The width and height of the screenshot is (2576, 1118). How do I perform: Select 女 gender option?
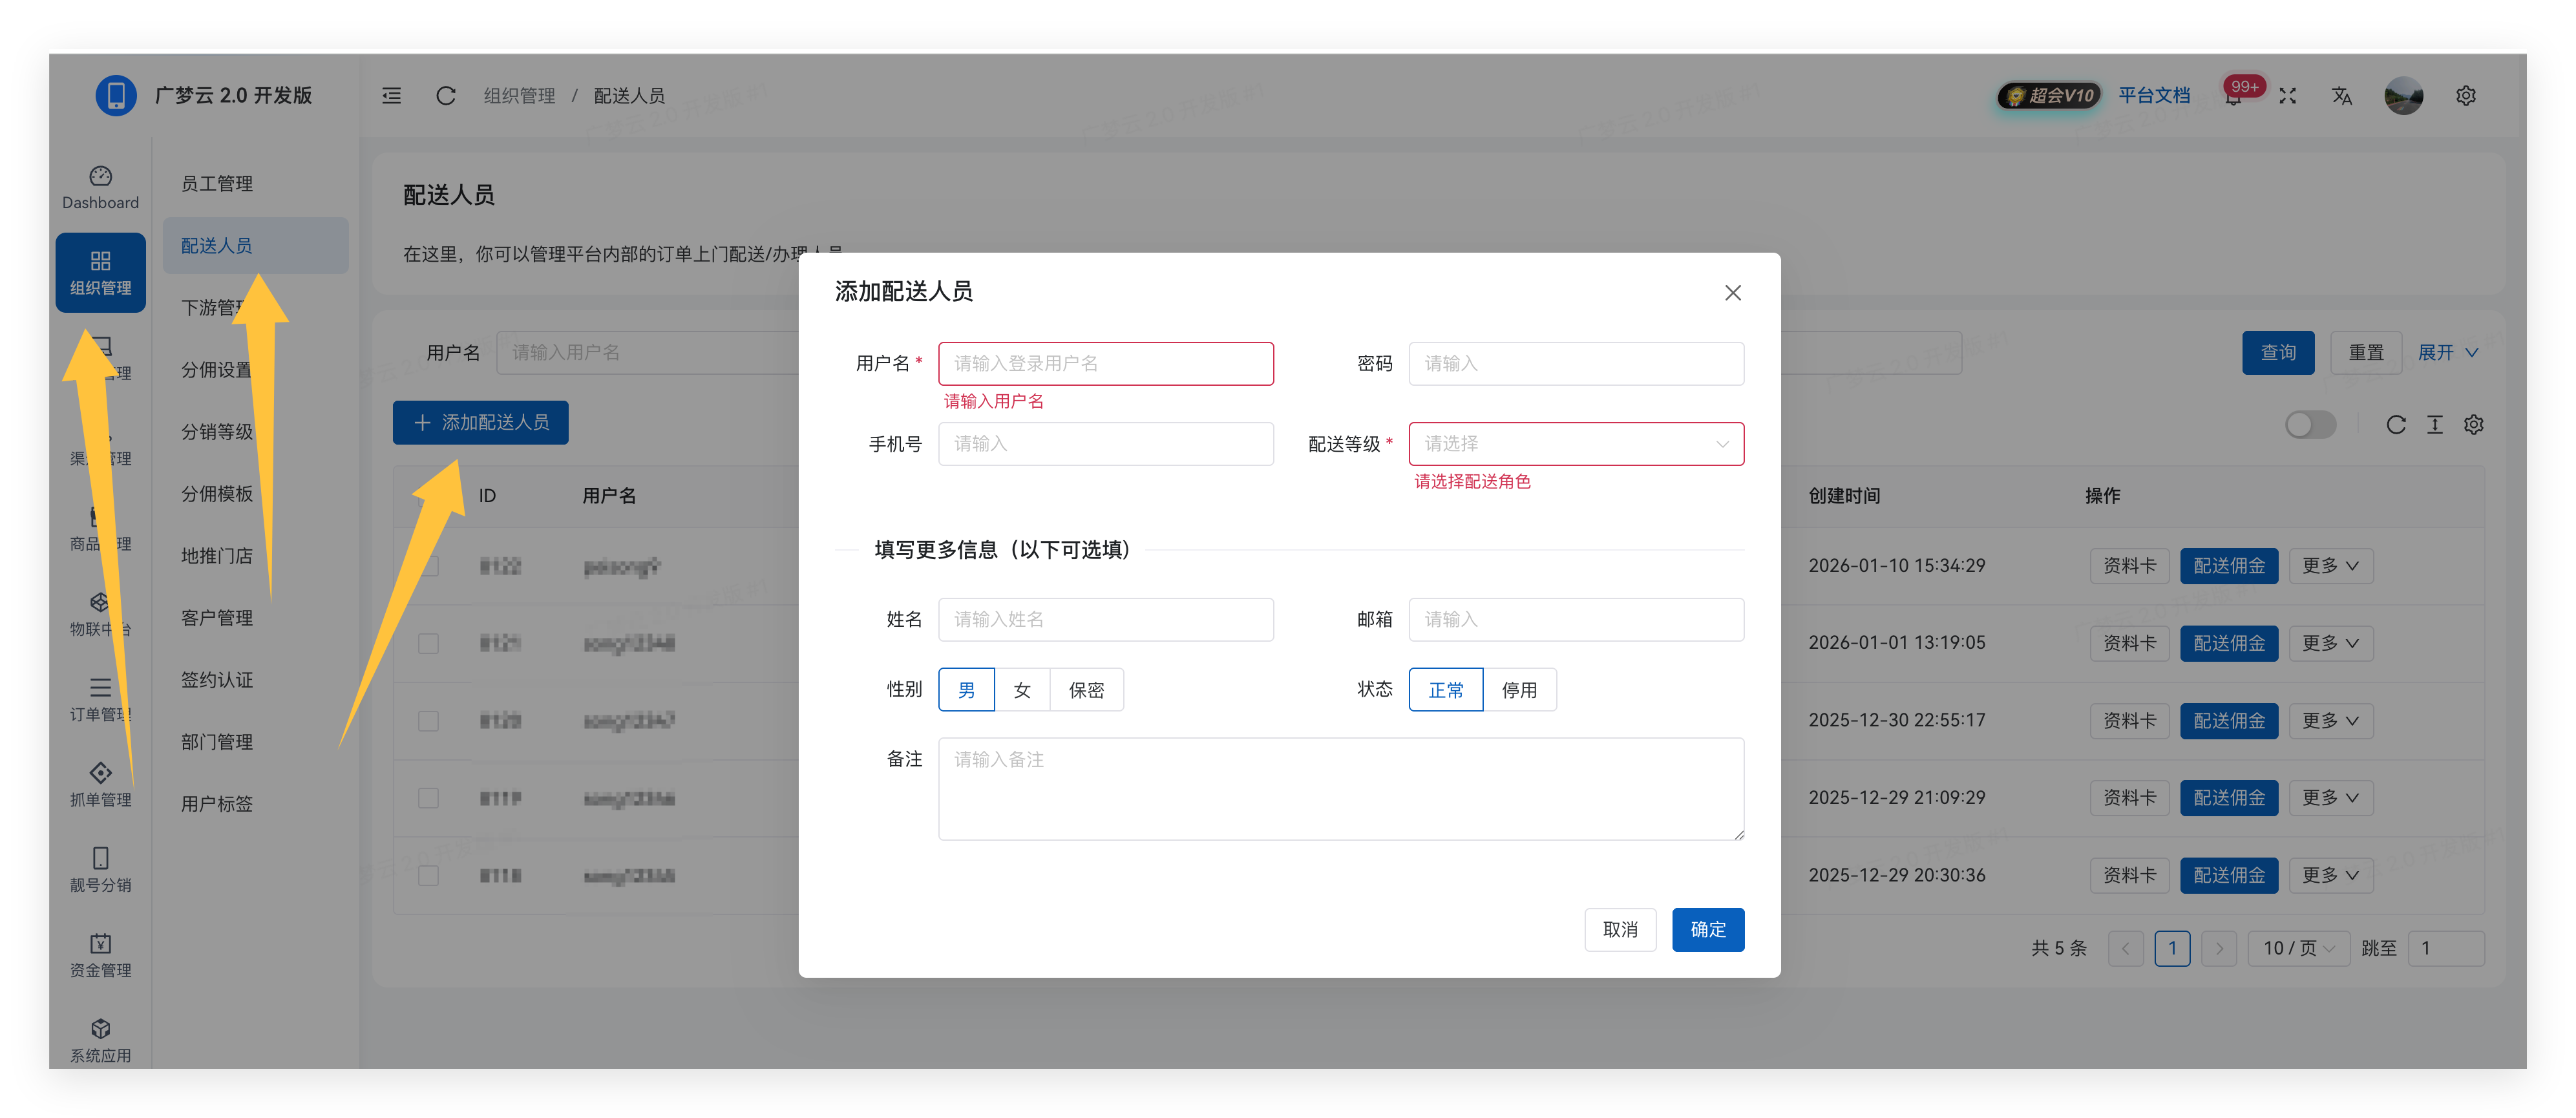[1022, 690]
